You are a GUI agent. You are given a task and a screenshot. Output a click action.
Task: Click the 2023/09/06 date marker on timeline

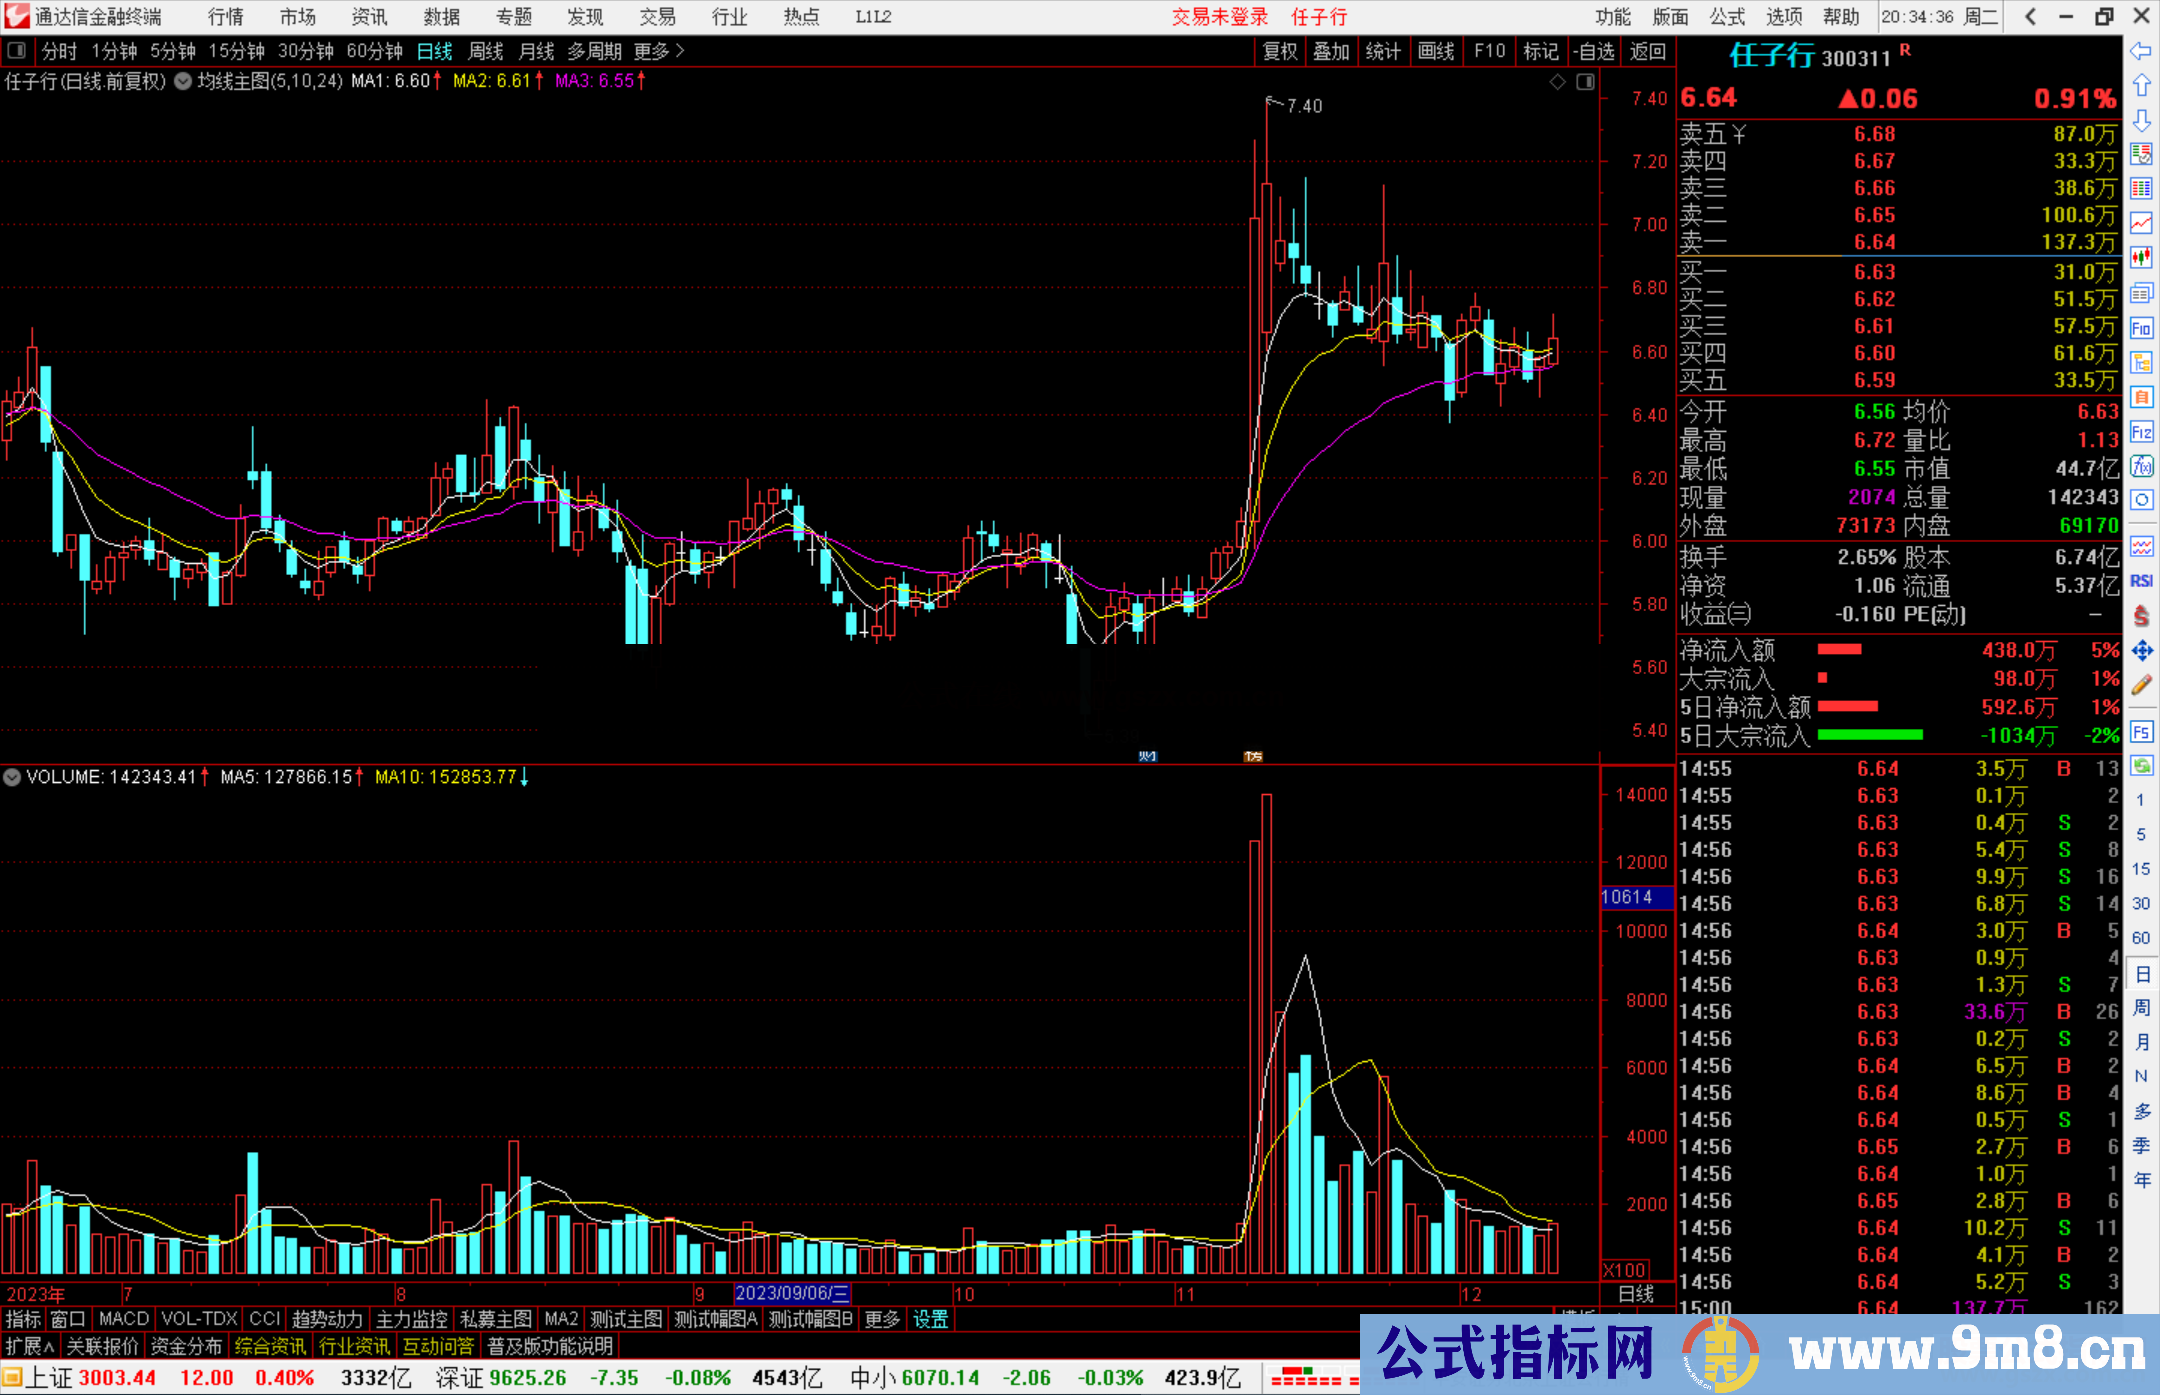[792, 1294]
